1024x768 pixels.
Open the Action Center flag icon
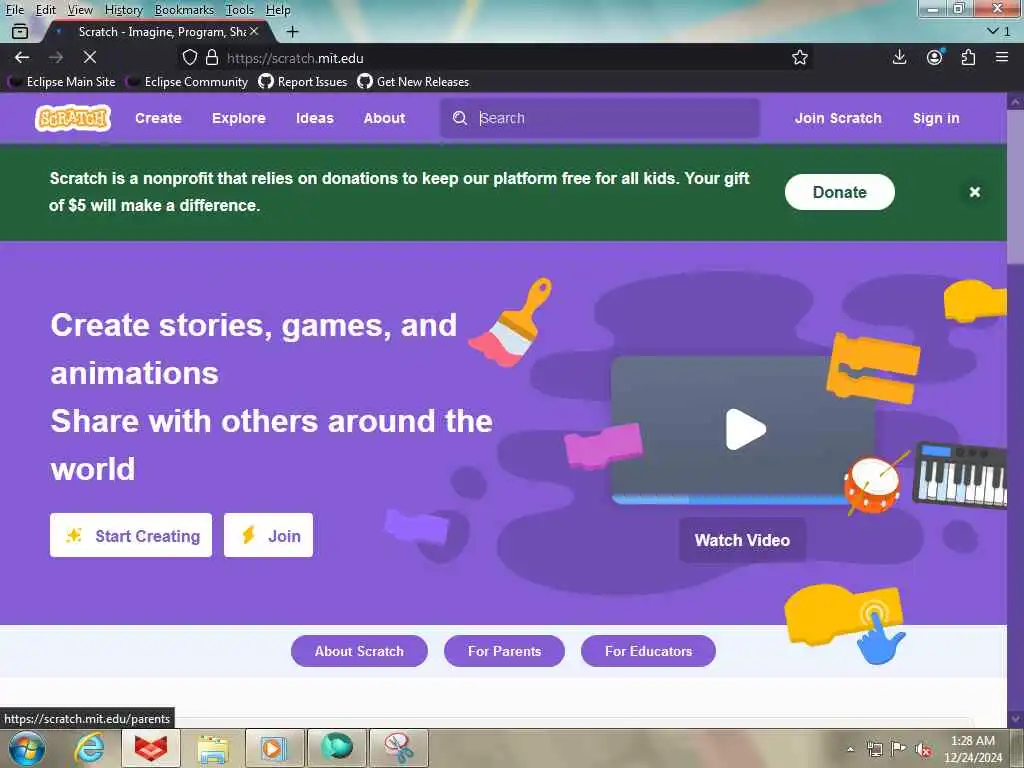(899, 749)
